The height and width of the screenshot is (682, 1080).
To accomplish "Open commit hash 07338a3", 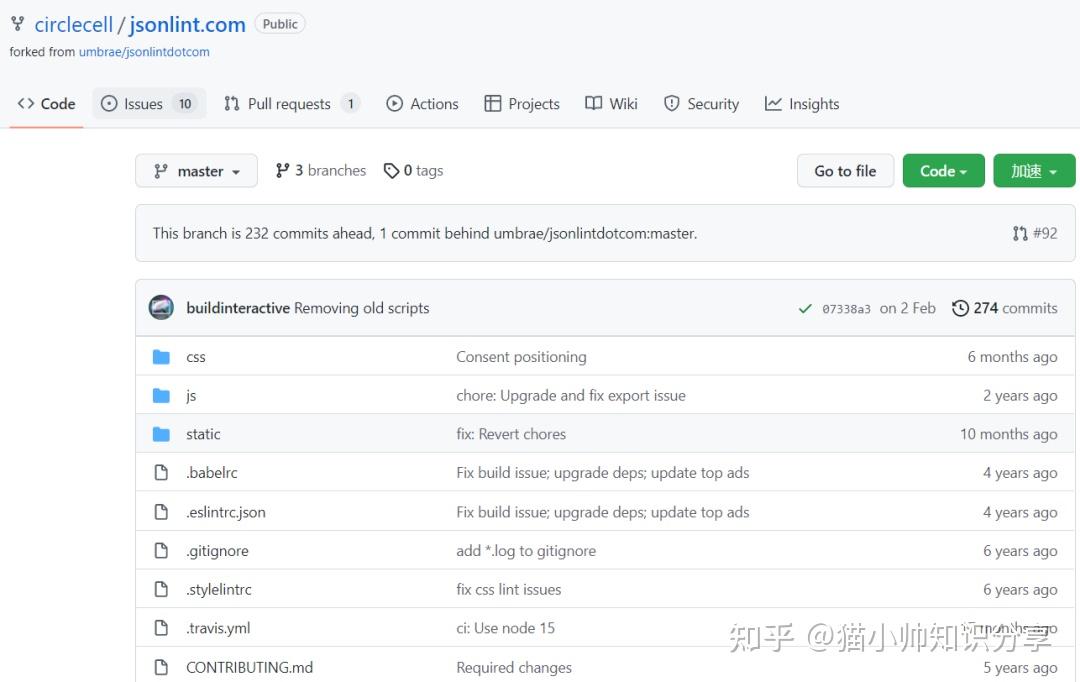I will pos(846,309).
